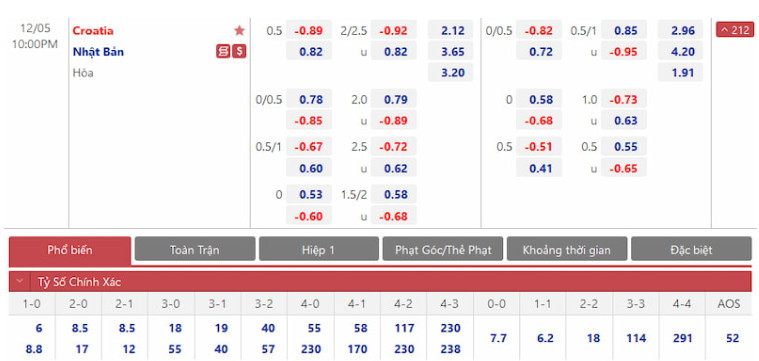Click the scoreboard icon beside Nhật Bản

tap(223, 51)
